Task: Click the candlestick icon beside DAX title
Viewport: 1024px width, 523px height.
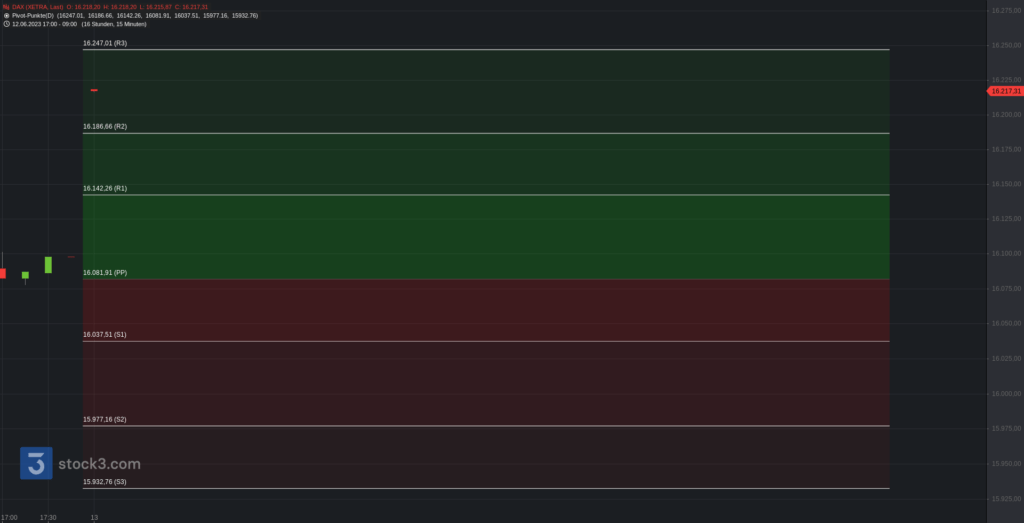Action: pyautogui.click(x=6, y=7)
